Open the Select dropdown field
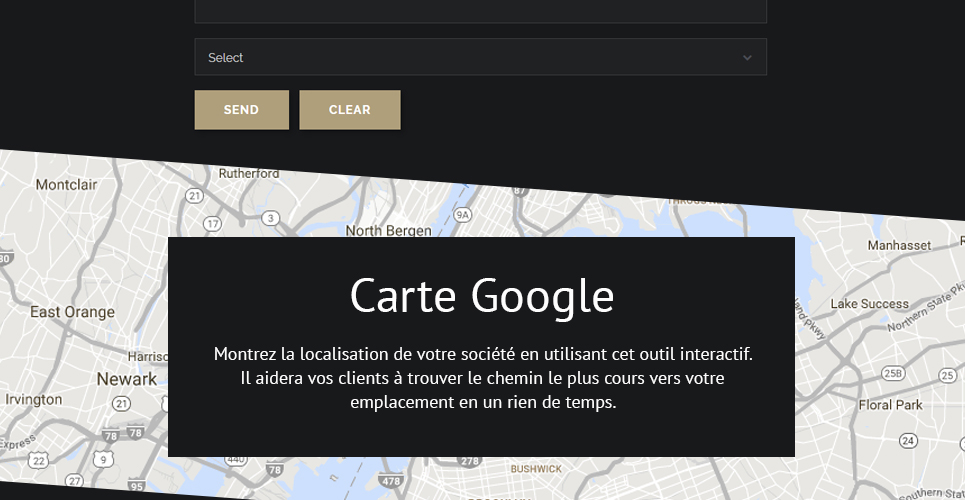Screen dimensions: 965x500 point(481,57)
